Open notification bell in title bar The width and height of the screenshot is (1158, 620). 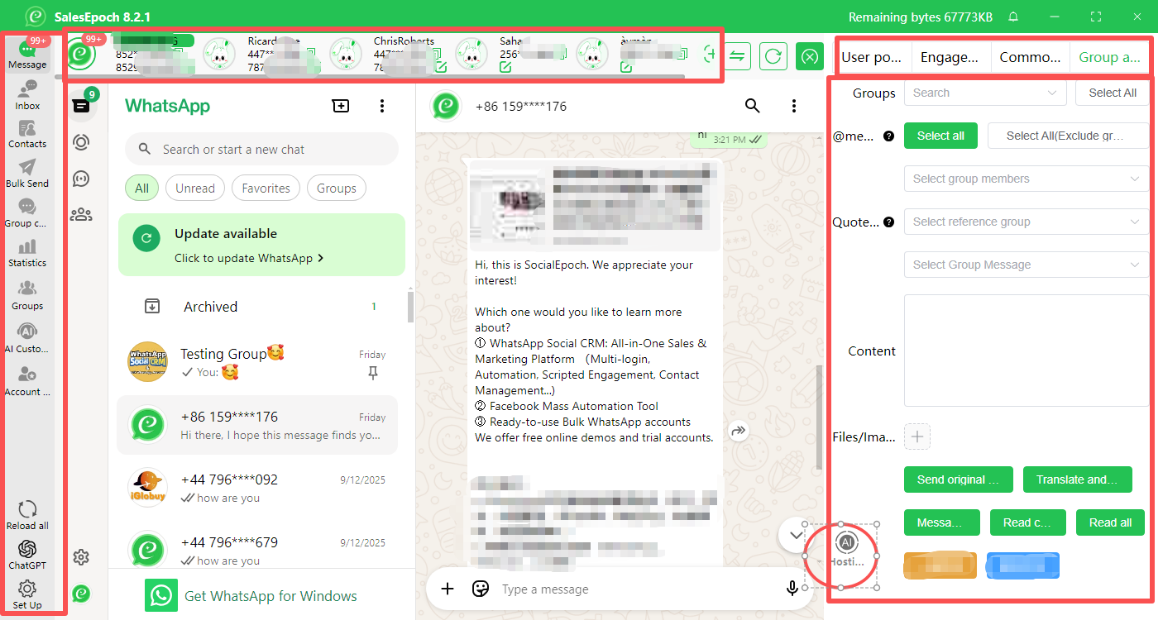(x=1013, y=16)
